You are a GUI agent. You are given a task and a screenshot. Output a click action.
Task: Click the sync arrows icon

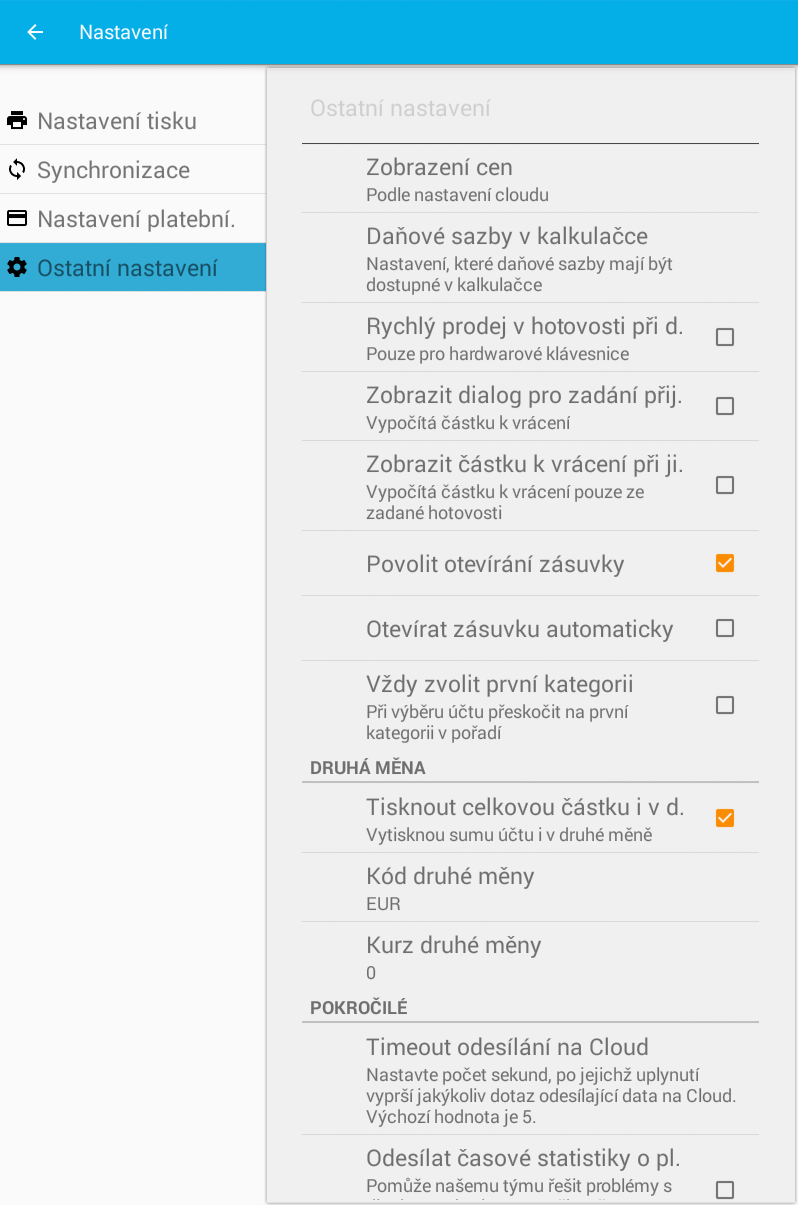(17, 170)
